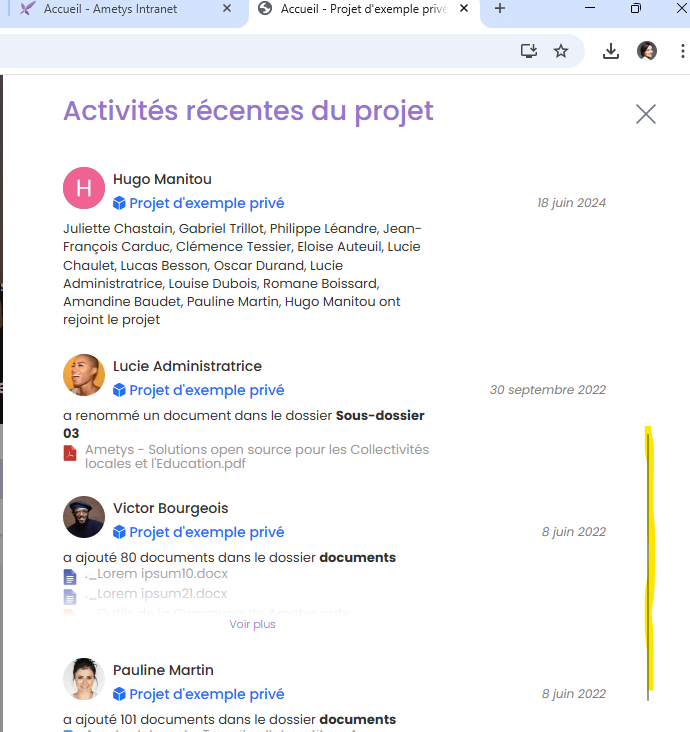The height and width of the screenshot is (732, 690).
Task: Open the ._Lorem ipsum10.docx file
Action: point(157,574)
